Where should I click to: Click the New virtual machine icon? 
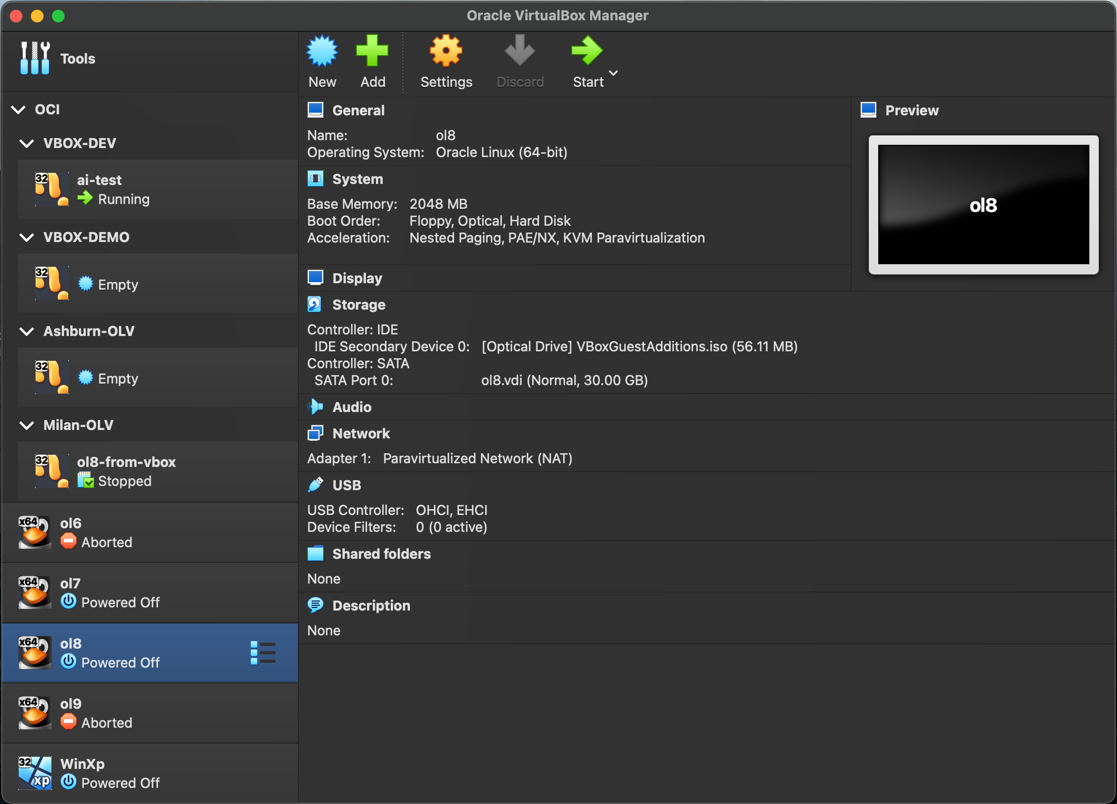tap(322, 52)
